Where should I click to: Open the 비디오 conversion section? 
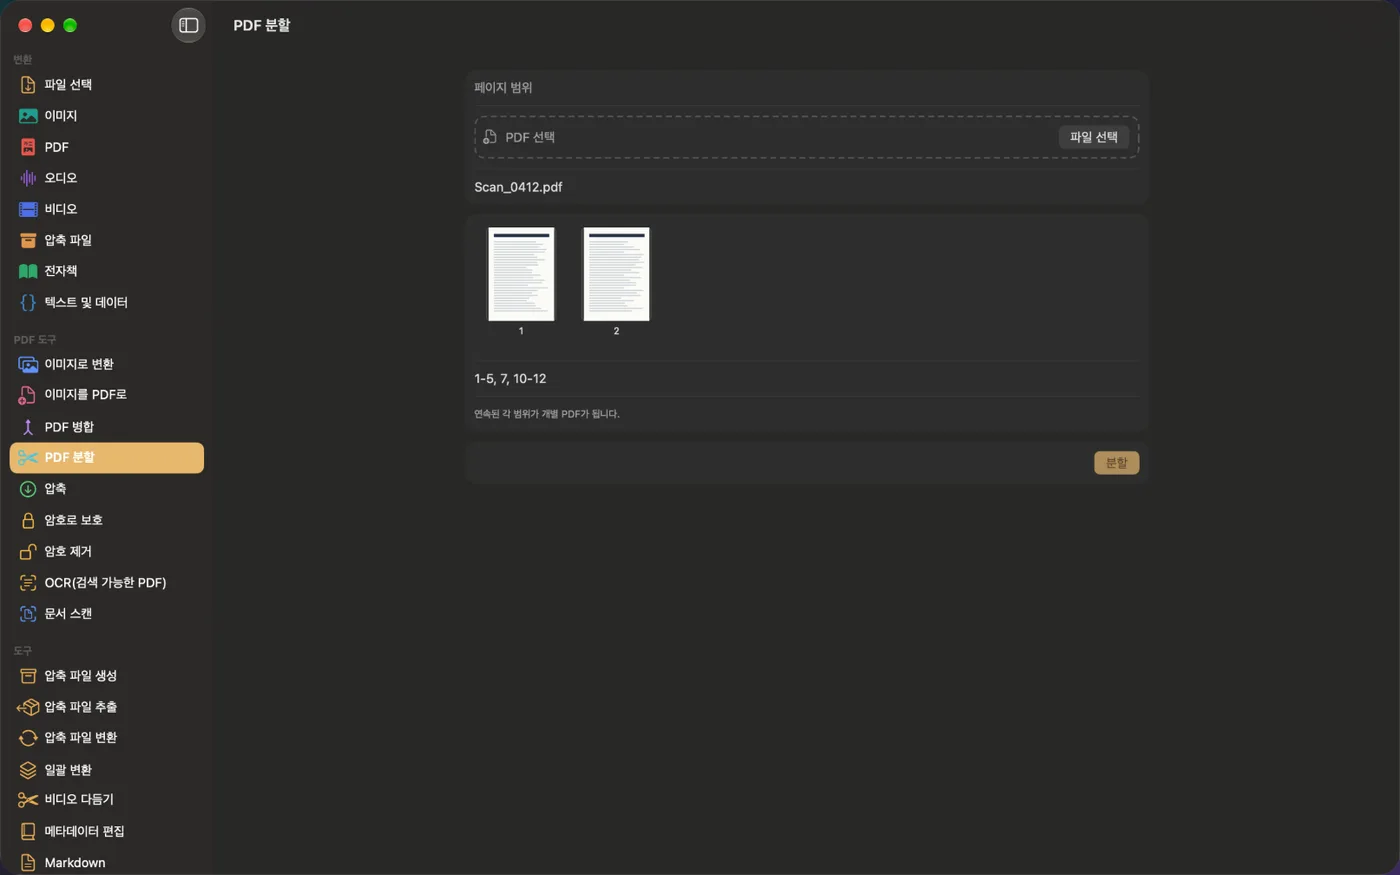tap(106, 209)
